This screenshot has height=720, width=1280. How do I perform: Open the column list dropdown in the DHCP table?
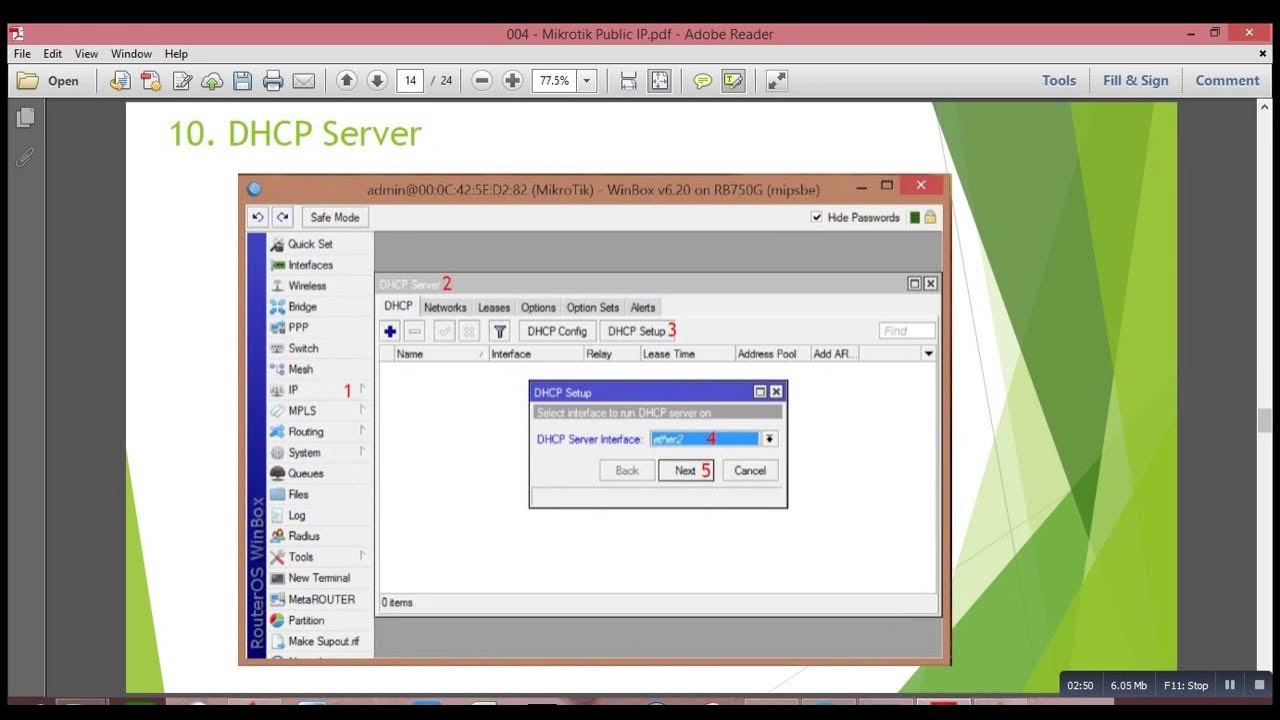pos(928,354)
